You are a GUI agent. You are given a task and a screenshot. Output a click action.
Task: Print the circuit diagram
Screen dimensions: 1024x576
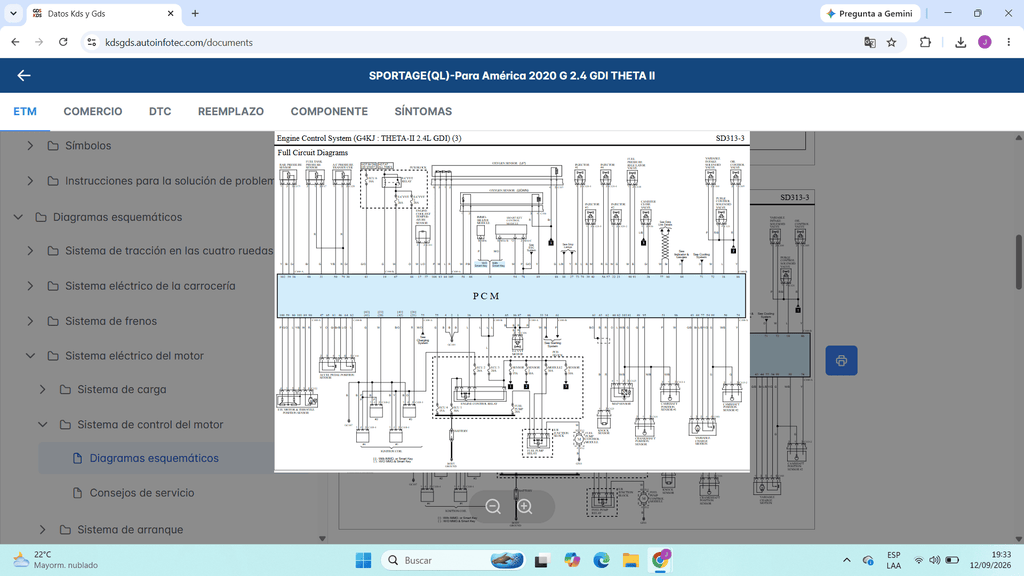[x=841, y=360]
